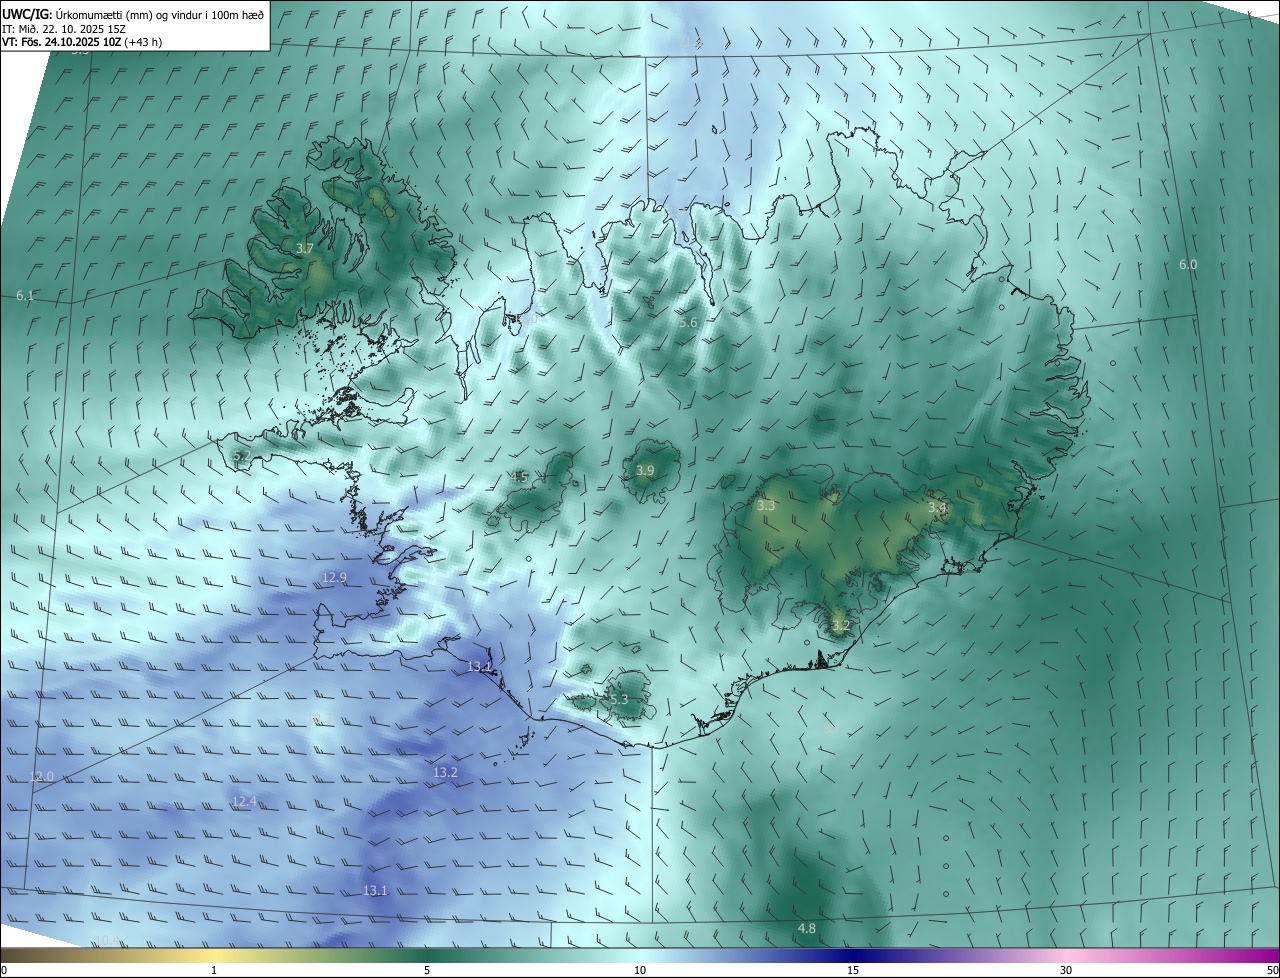Click the 6.0 value label east of Iceland
Screen dimensions: 1280x978
pos(1188,264)
